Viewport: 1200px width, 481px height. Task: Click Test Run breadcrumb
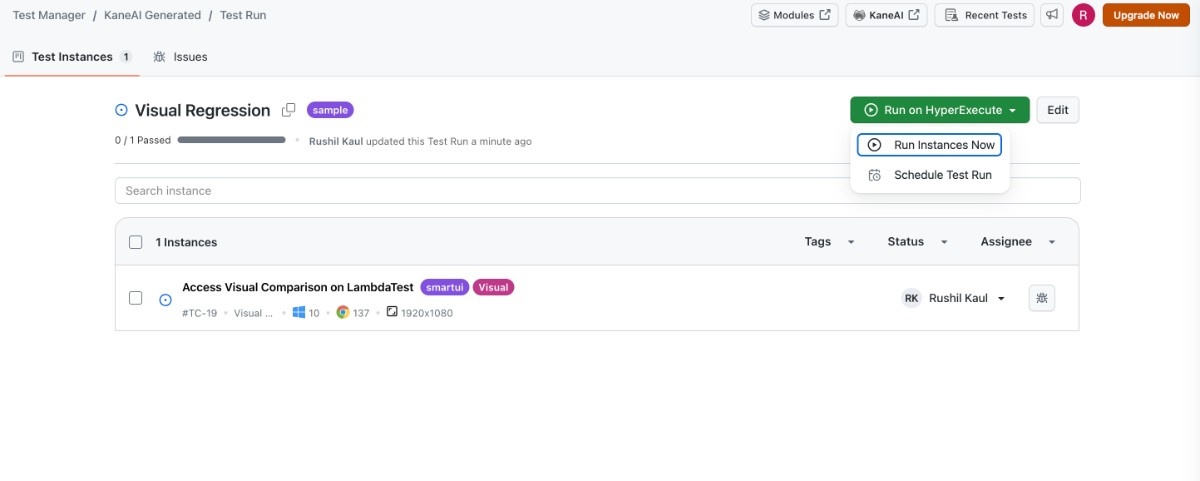243,15
